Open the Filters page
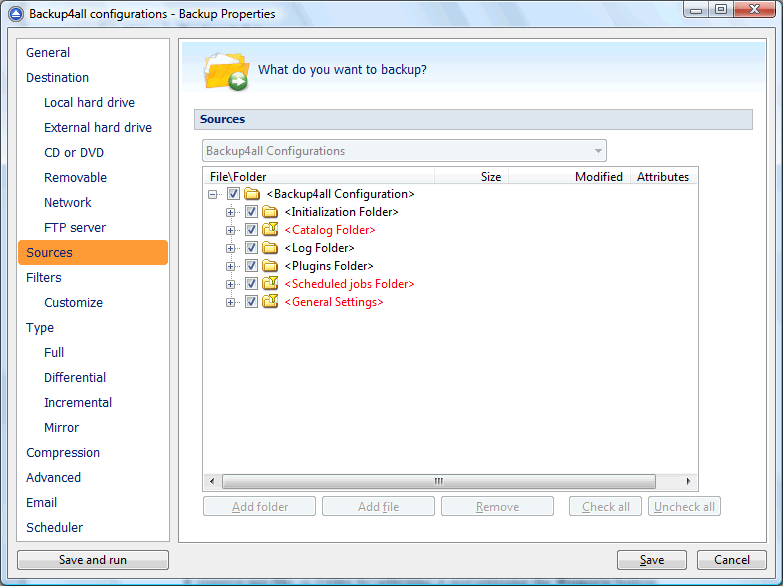This screenshot has height=586, width=783. point(44,277)
